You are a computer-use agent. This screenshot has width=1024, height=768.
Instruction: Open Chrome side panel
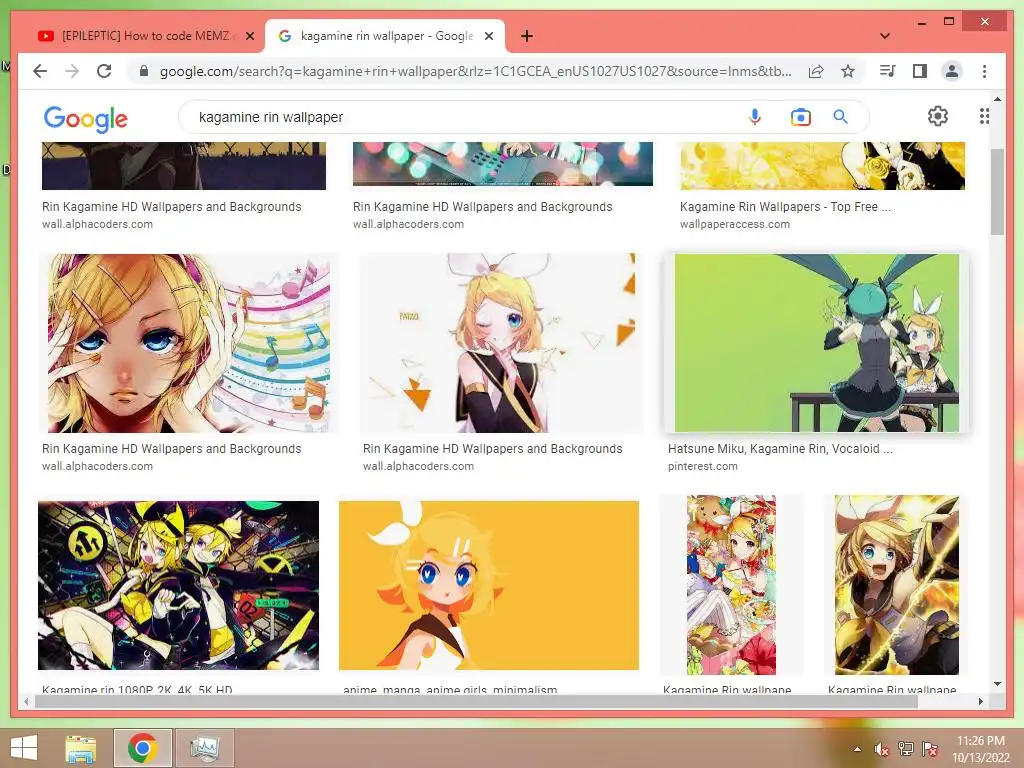(x=920, y=71)
